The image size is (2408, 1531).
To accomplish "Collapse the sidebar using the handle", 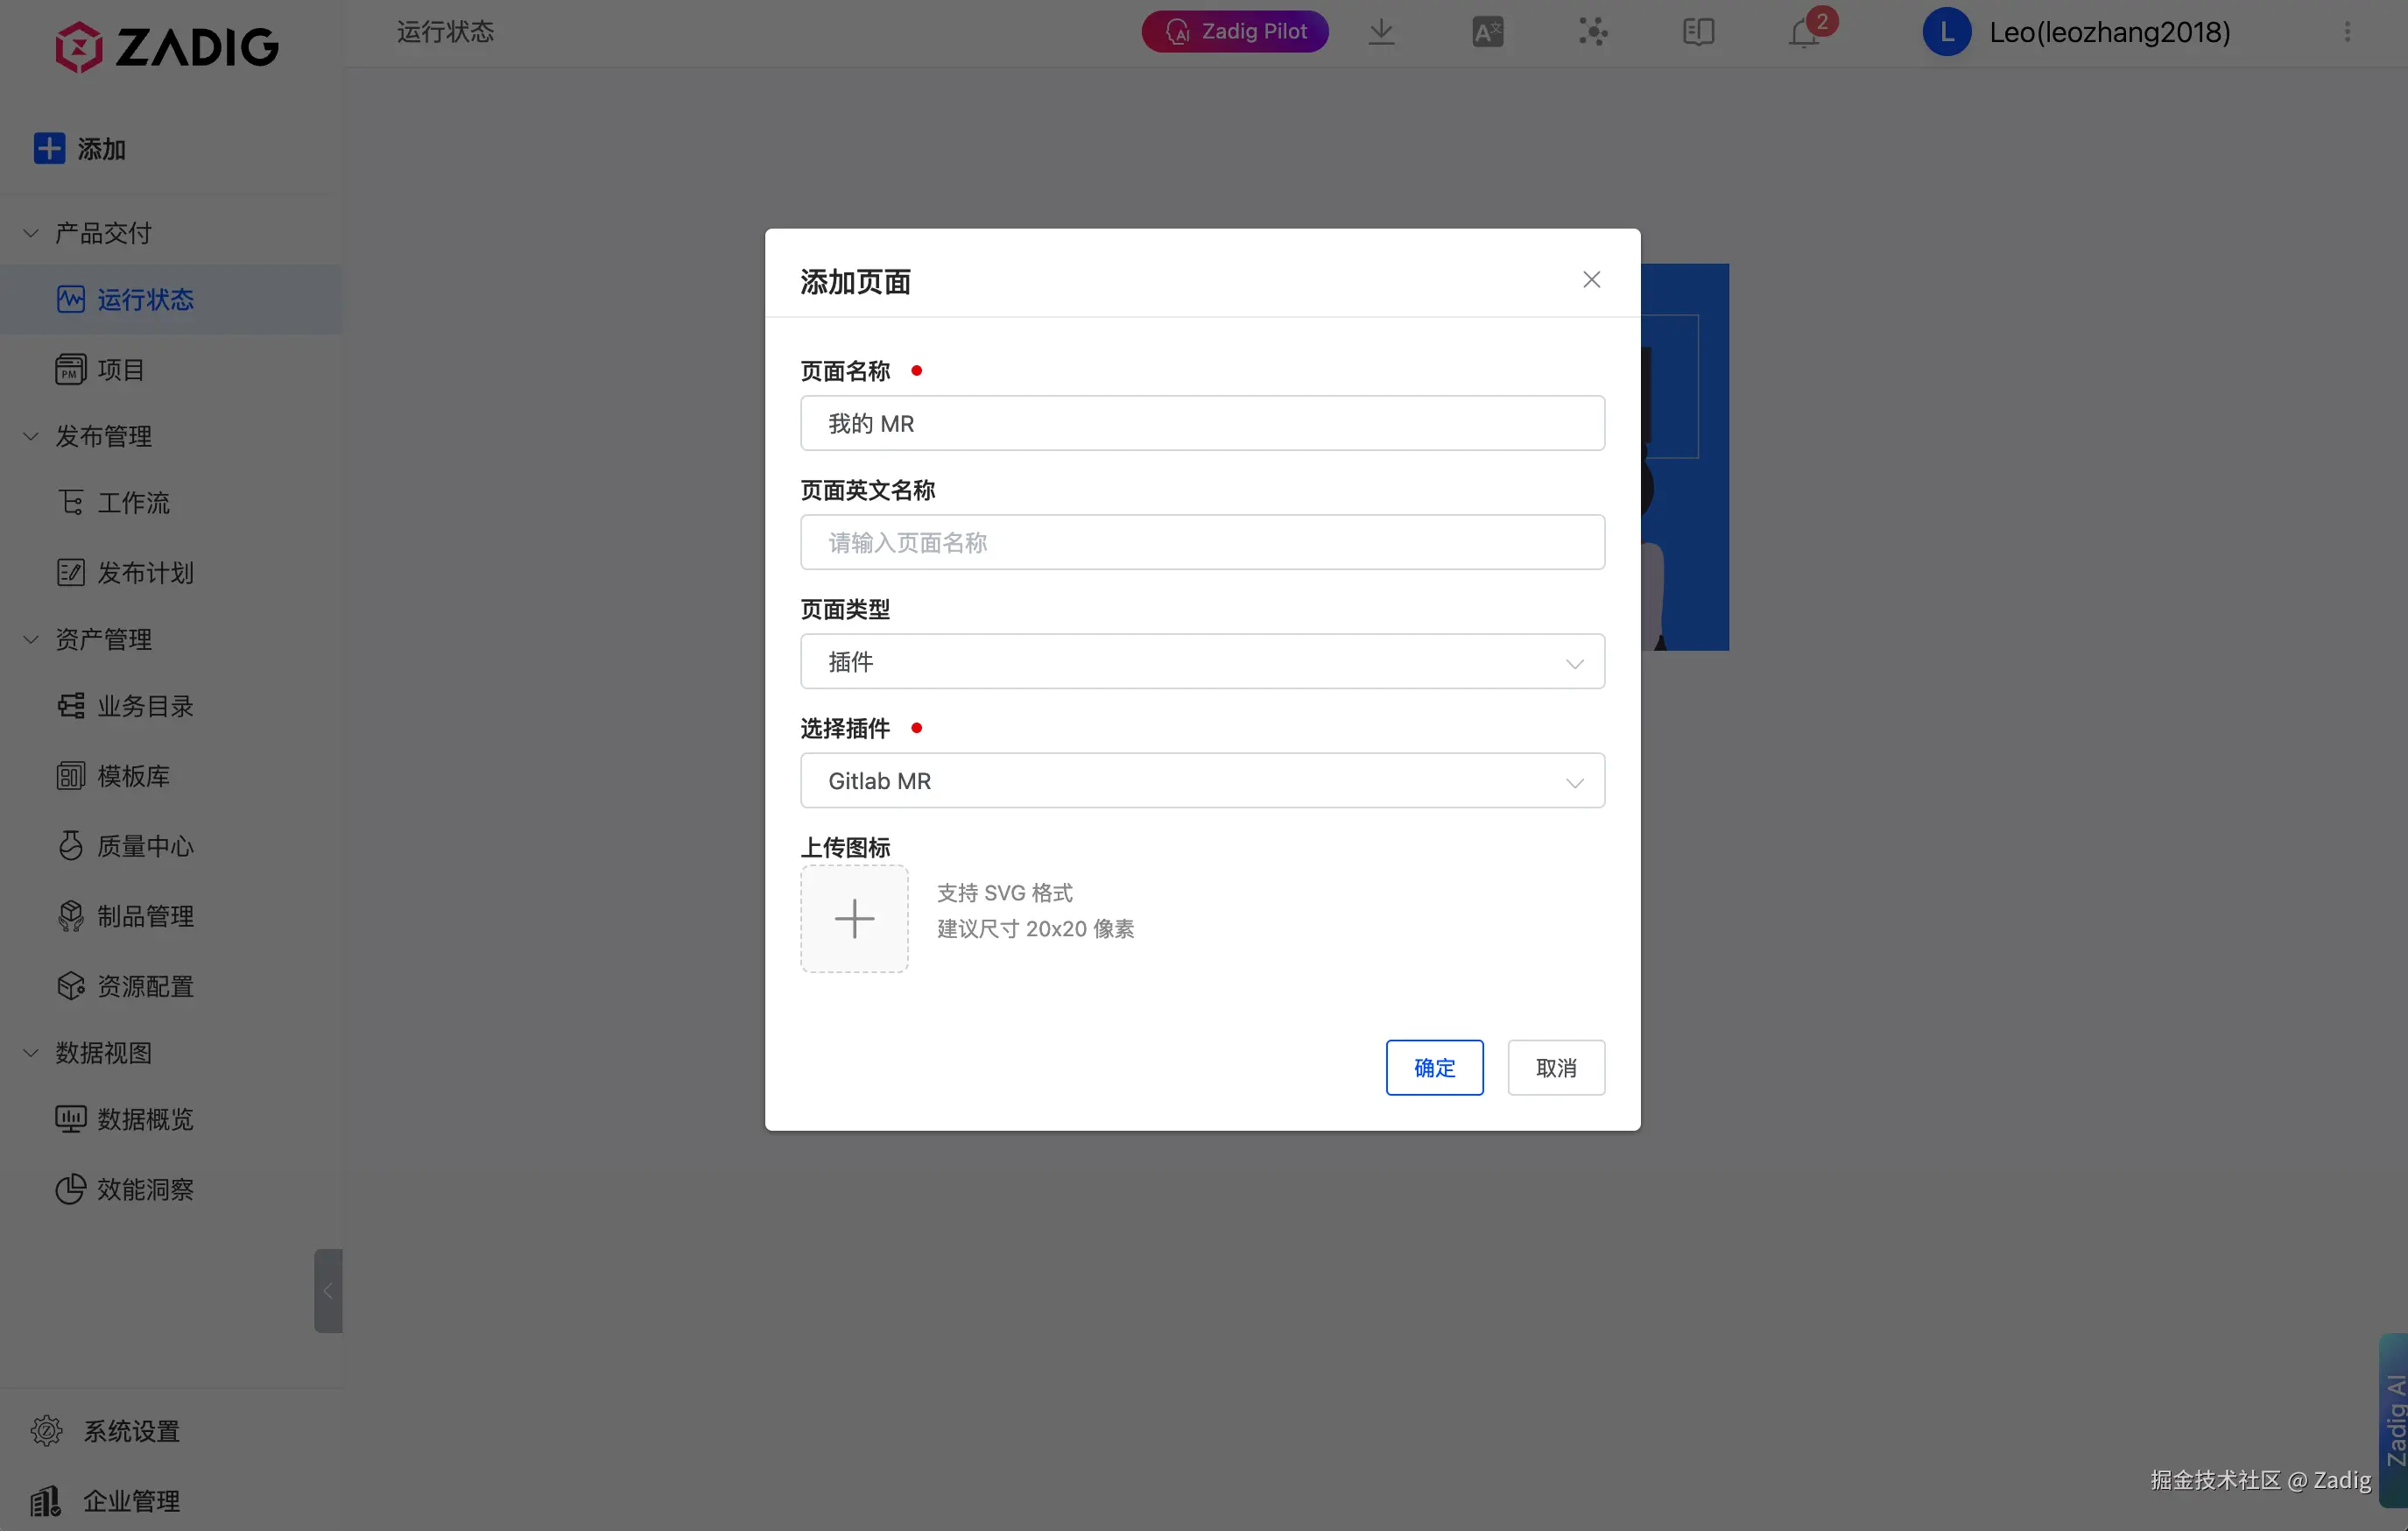I will point(327,1290).
